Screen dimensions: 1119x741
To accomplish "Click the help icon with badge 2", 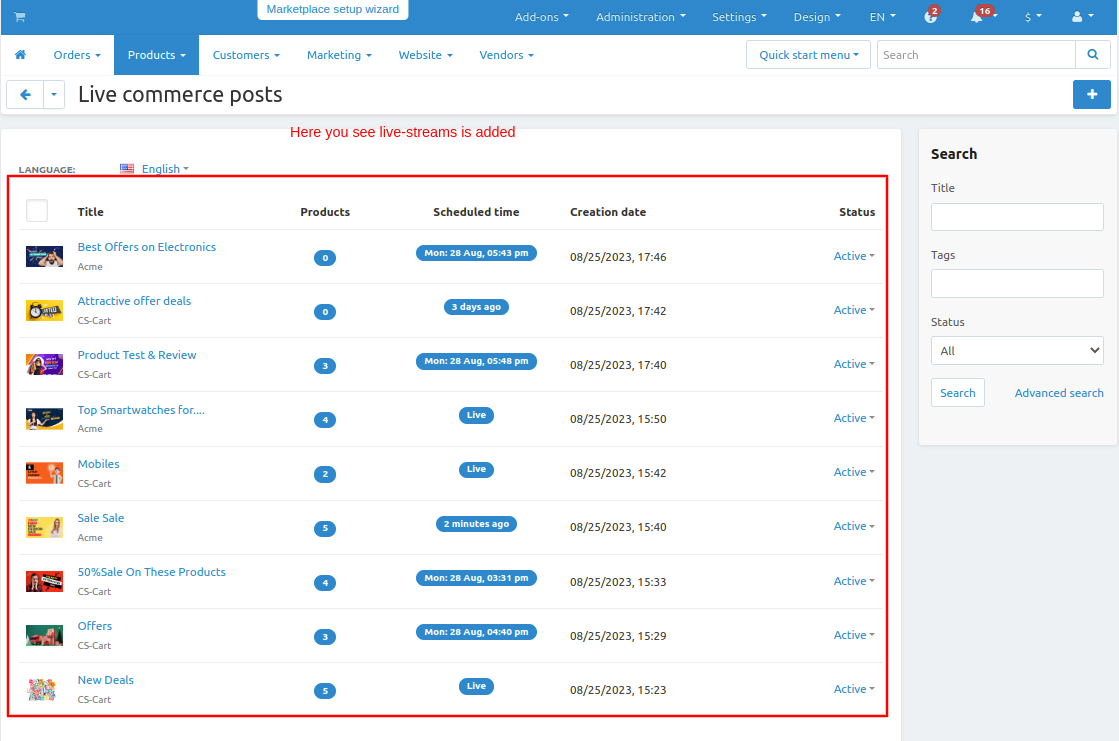I will tap(929, 17).
